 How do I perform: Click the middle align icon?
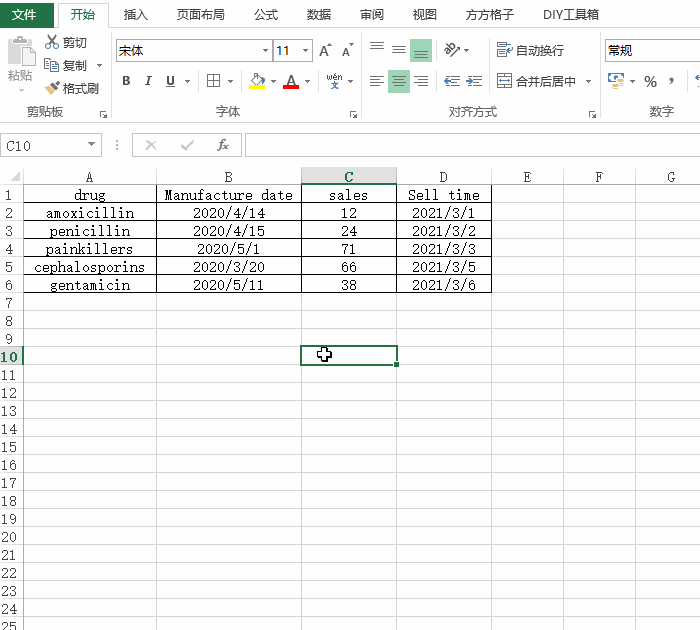[x=399, y=50]
